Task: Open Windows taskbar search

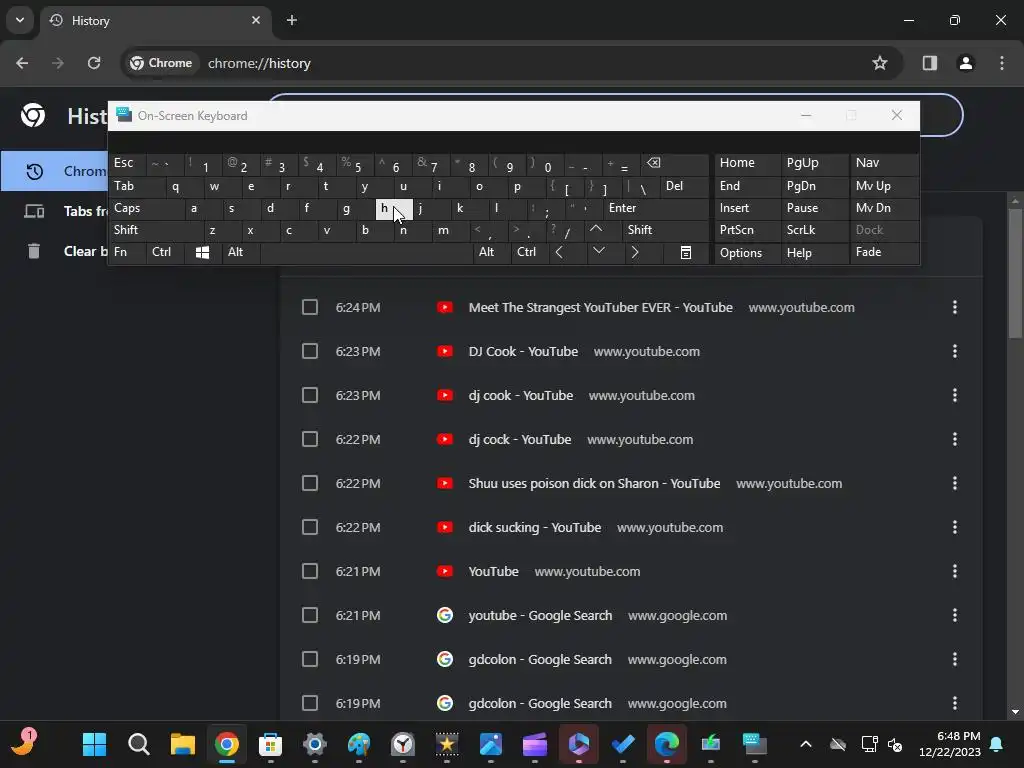Action: 138,744
